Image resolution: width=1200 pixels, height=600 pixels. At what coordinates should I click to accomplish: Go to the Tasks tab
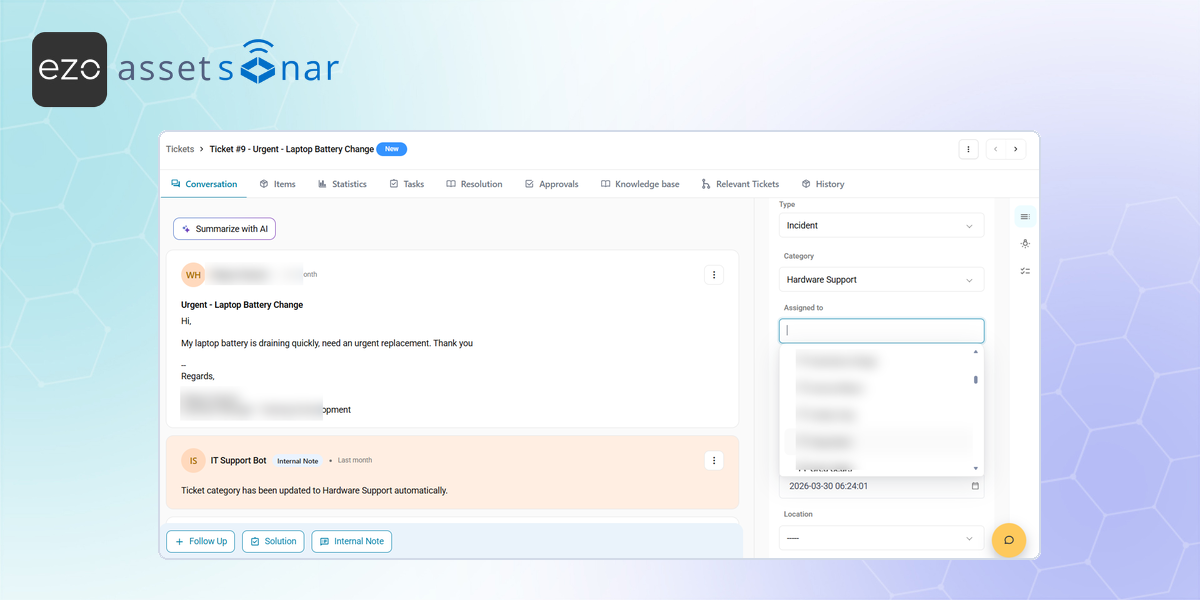point(406,184)
